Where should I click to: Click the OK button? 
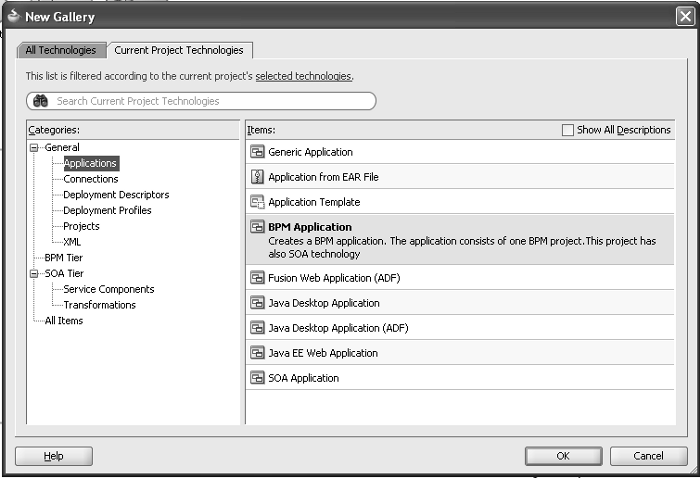(x=563, y=456)
